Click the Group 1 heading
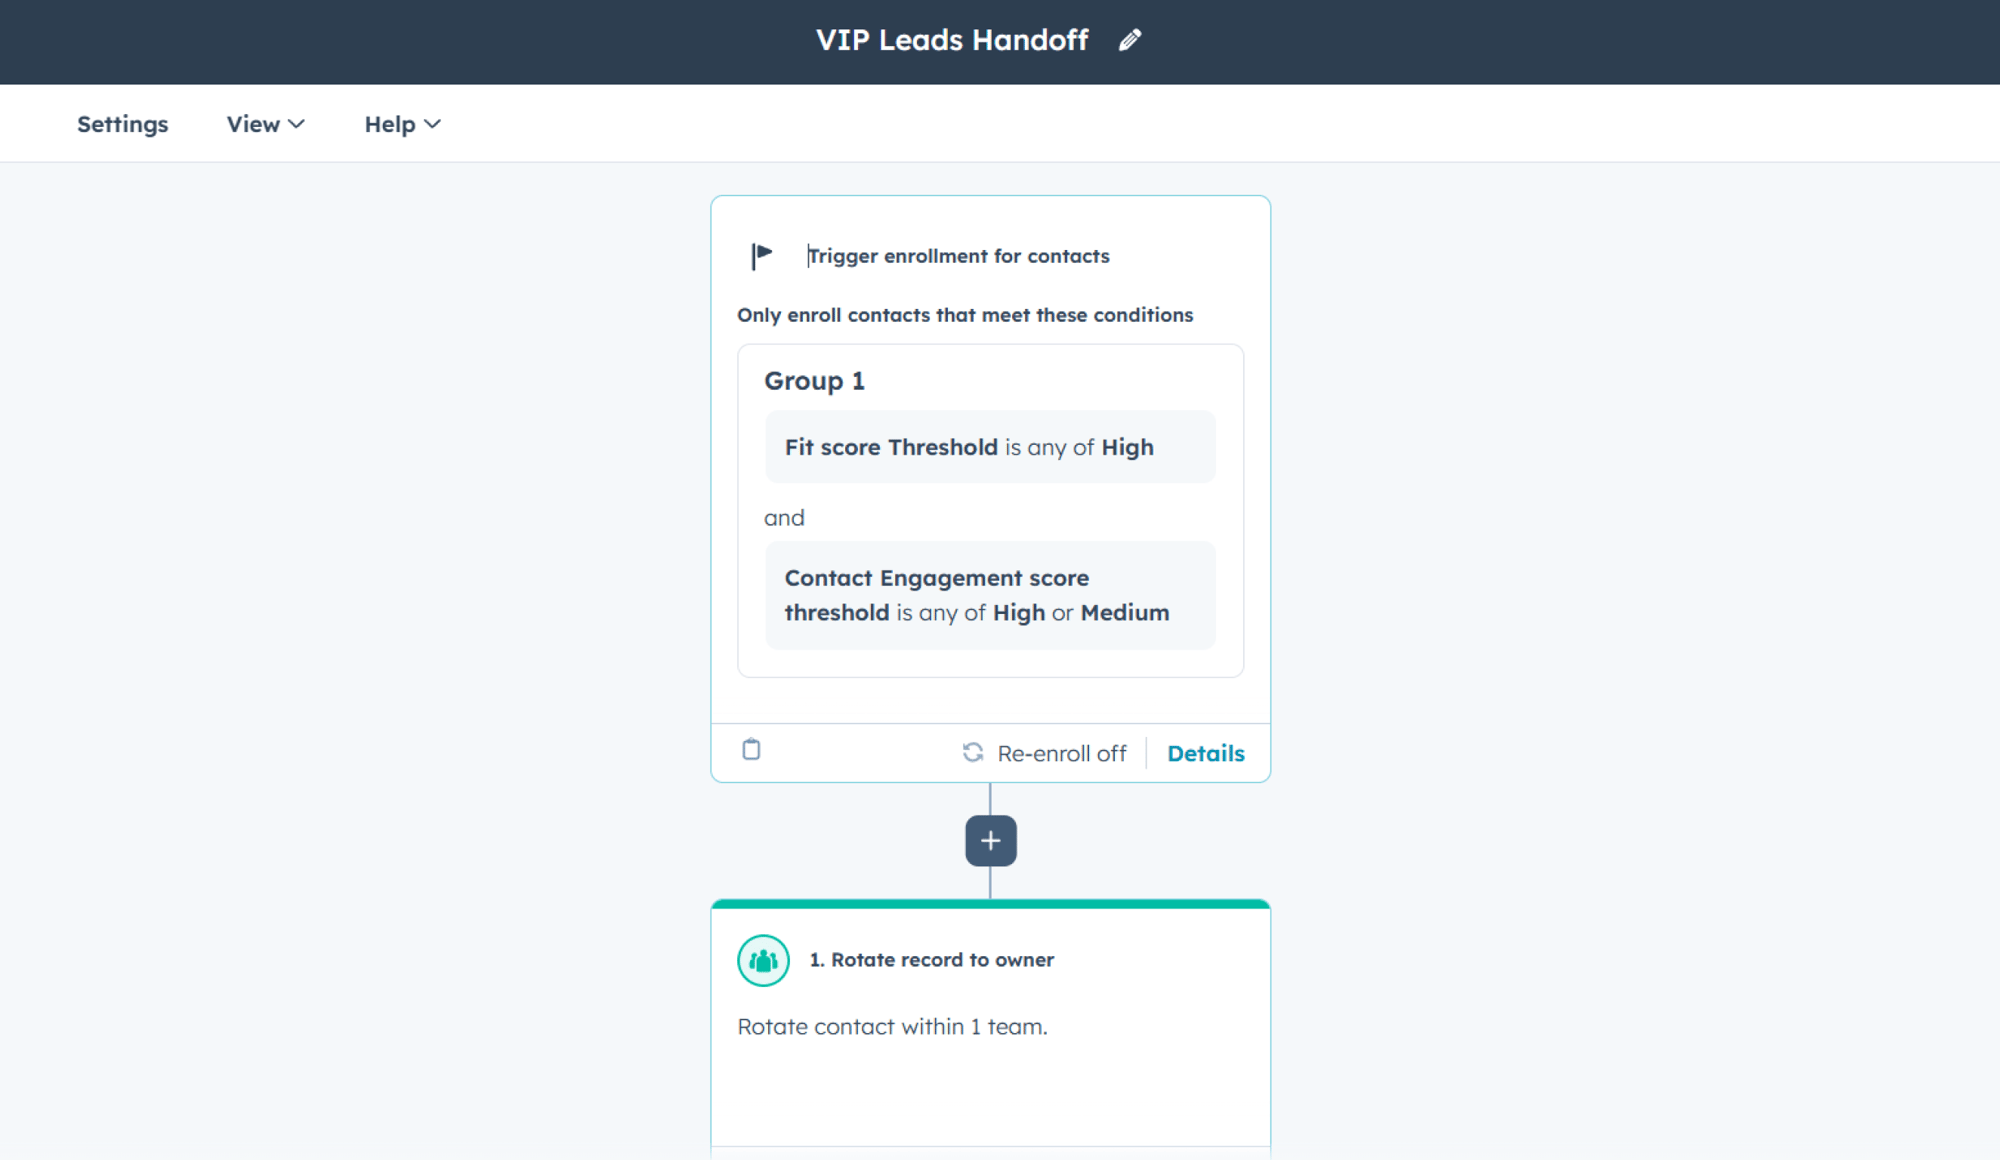The width and height of the screenshot is (2000, 1160). click(x=814, y=381)
